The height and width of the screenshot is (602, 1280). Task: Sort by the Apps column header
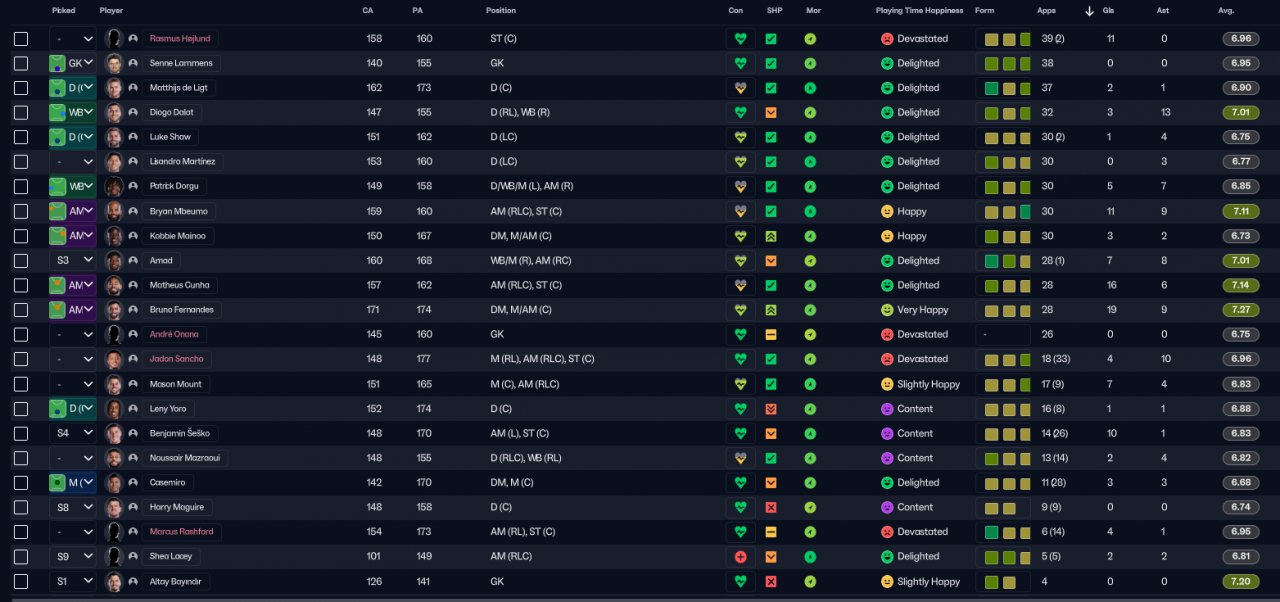pyautogui.click(x=1046, y=10)
